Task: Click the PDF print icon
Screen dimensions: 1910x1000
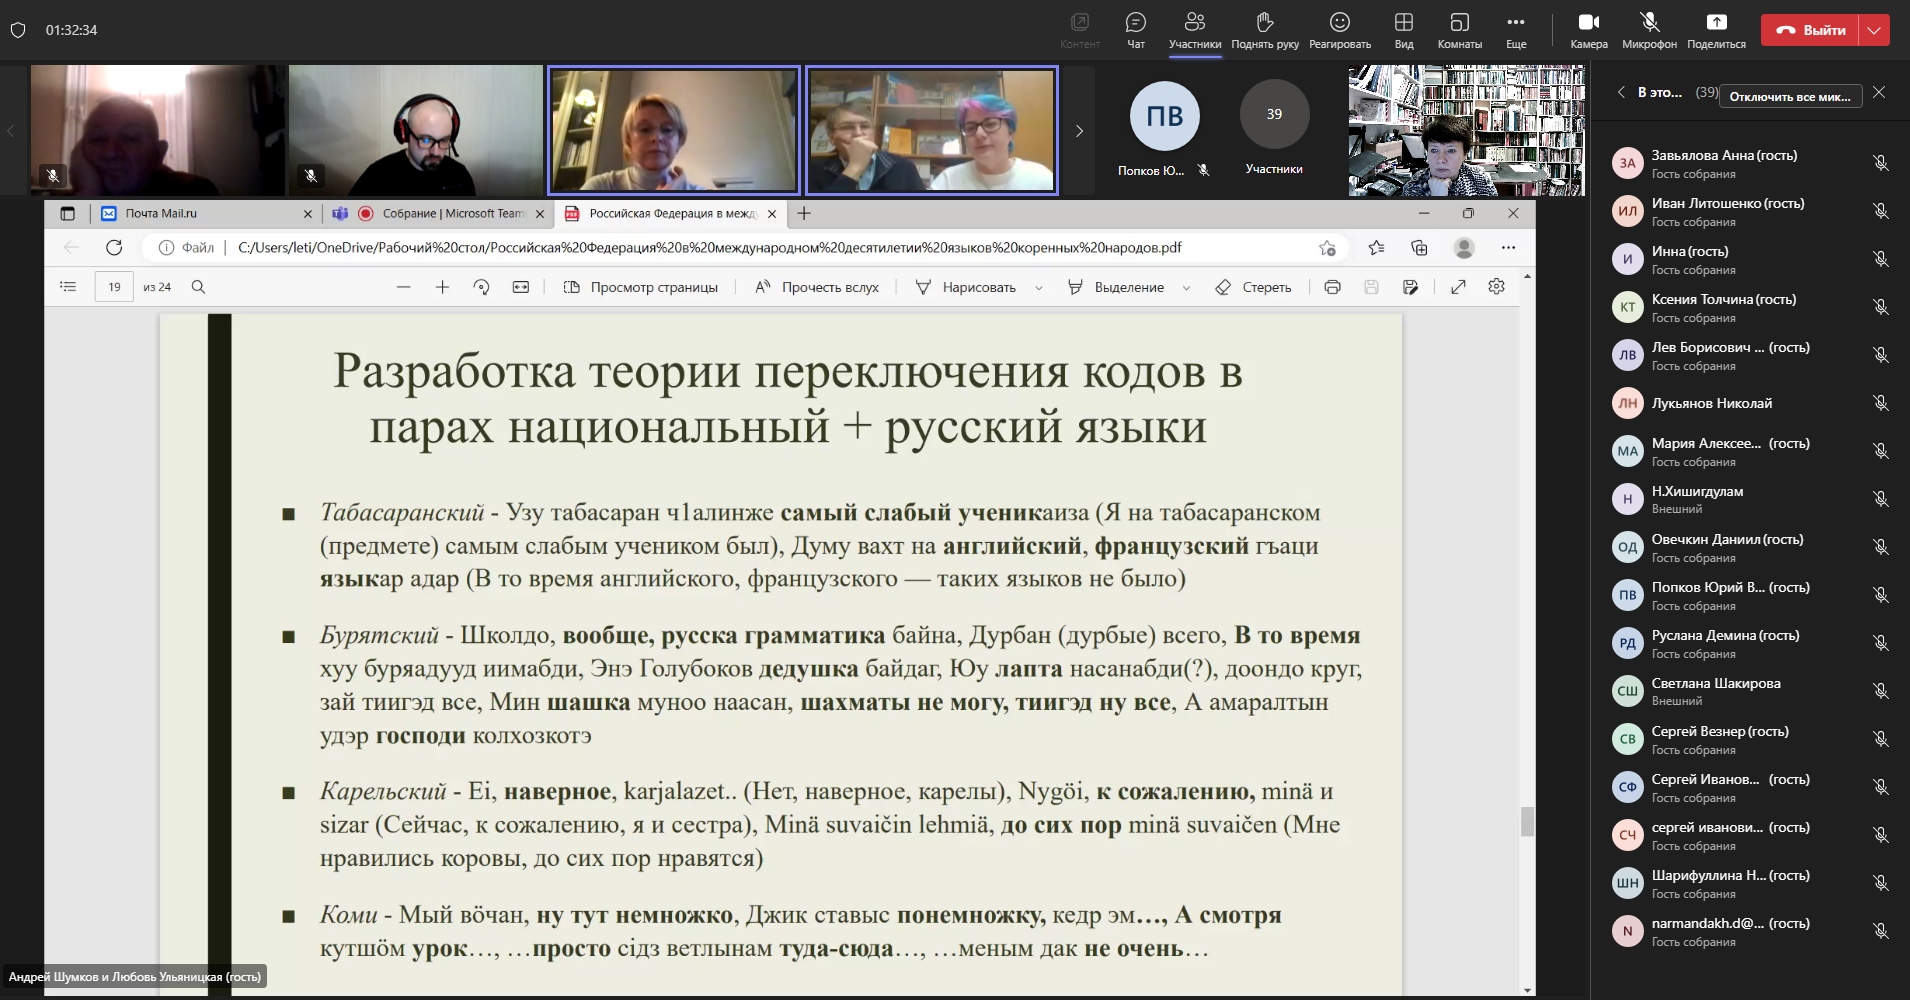Action: click(1332, 287)
